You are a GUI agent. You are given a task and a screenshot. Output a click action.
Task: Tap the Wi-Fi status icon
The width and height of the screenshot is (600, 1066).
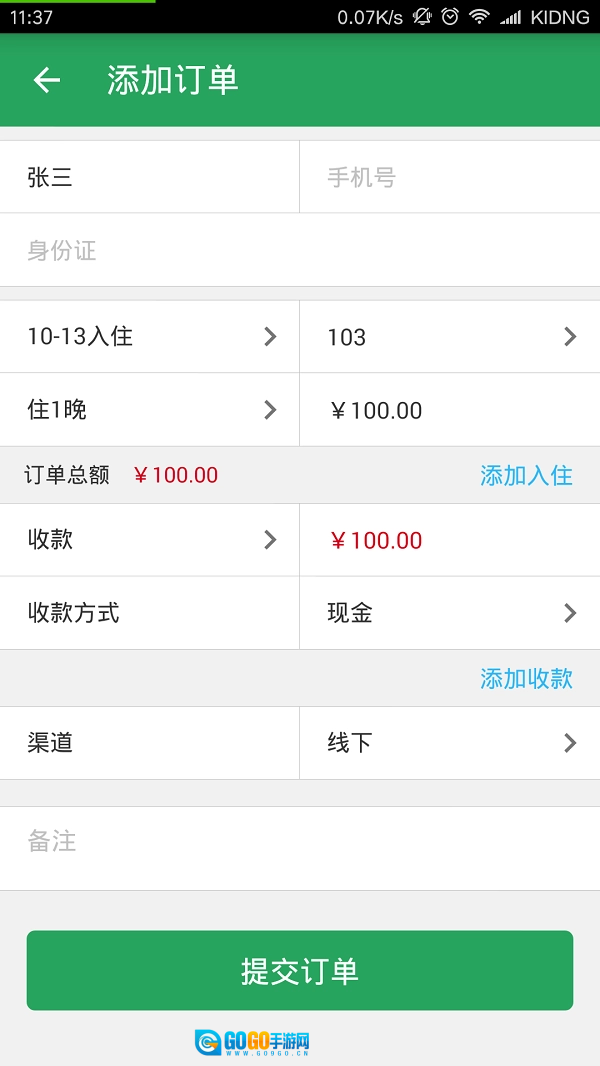point(480,17)
